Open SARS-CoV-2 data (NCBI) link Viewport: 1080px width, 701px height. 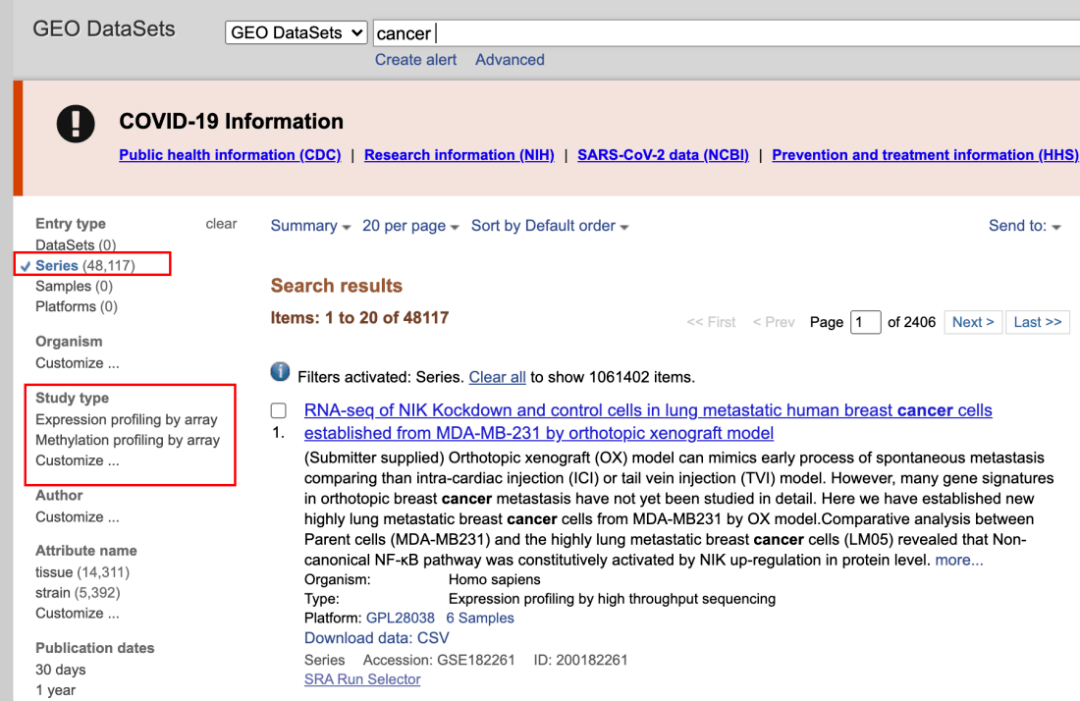click(x=663, y=155)
